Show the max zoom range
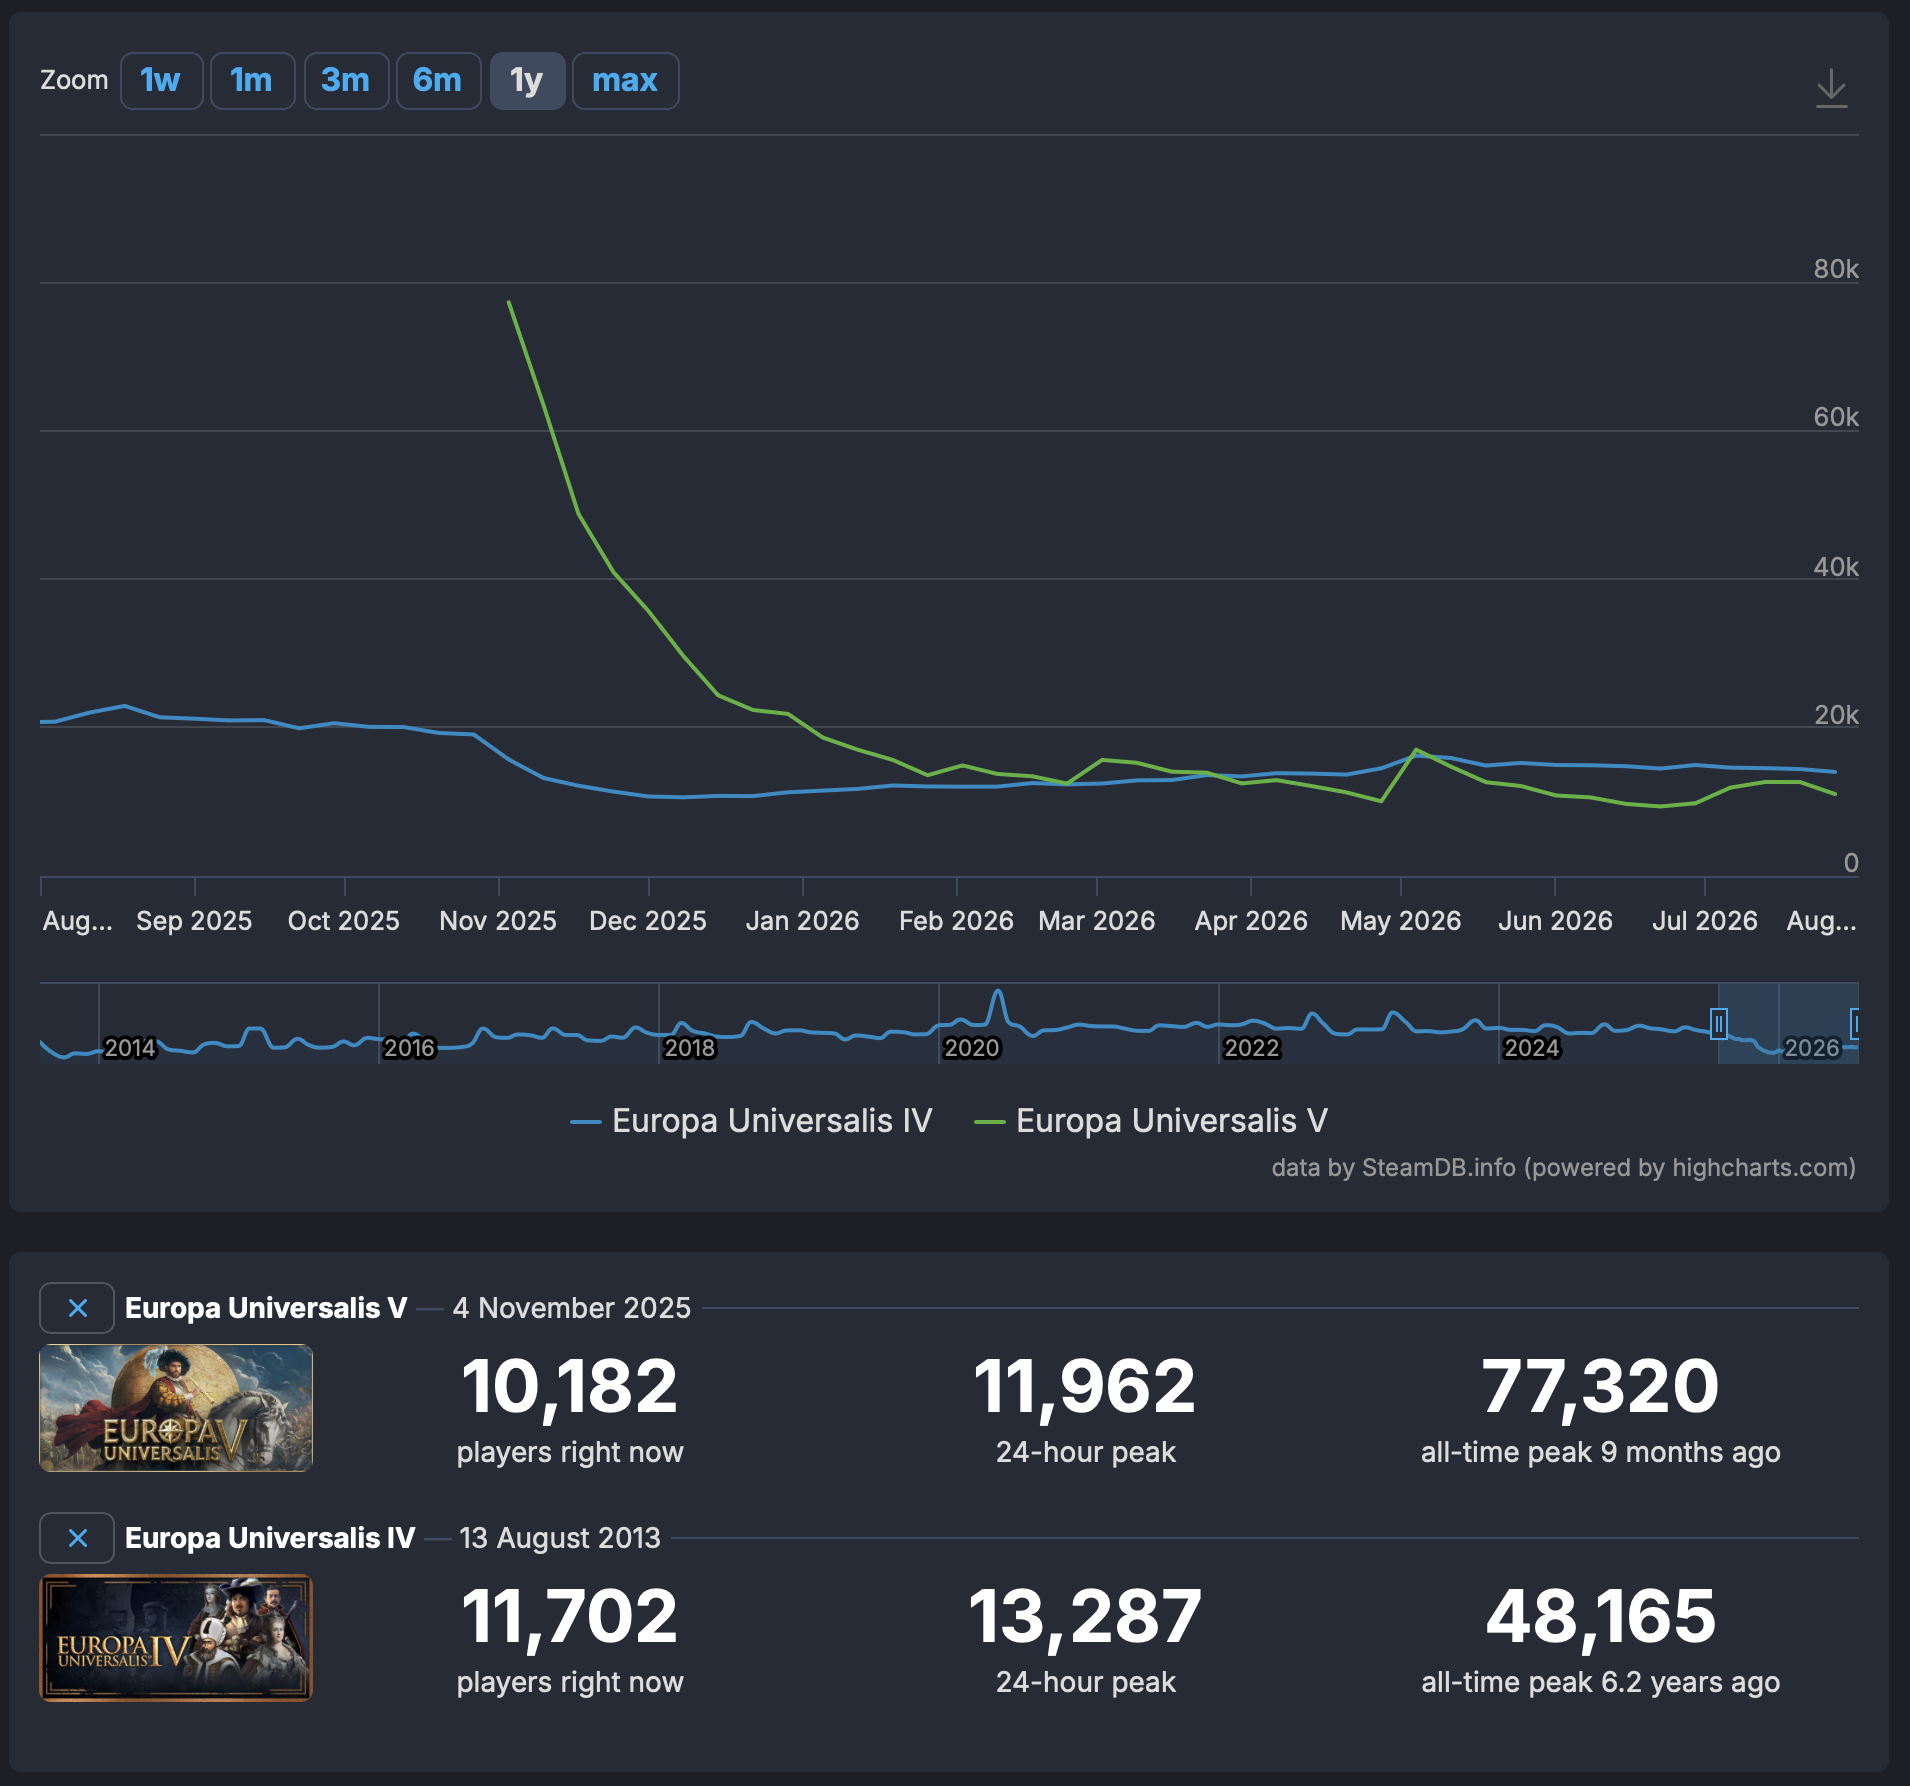The width and height of the screenshot is (1910, 1786). [x=625, y=80]
